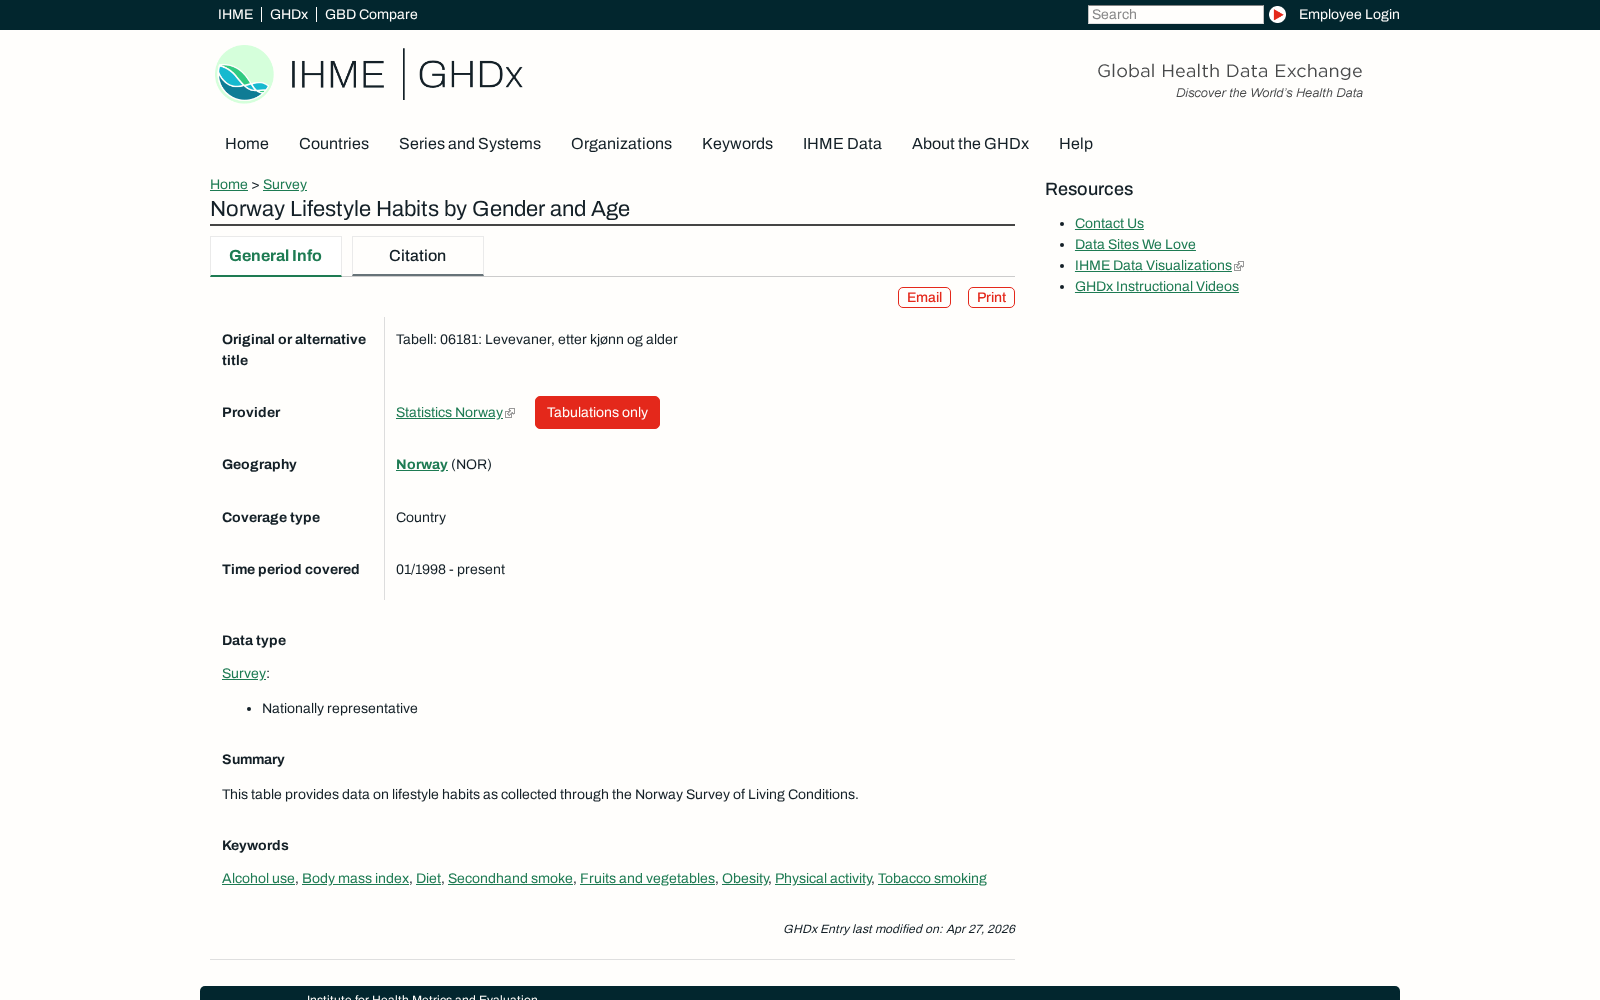Image resolution: width=1600 pixels, height=1000 pixels.
Task: Click the red search submit arrow icon
Action: [1277, 14]
